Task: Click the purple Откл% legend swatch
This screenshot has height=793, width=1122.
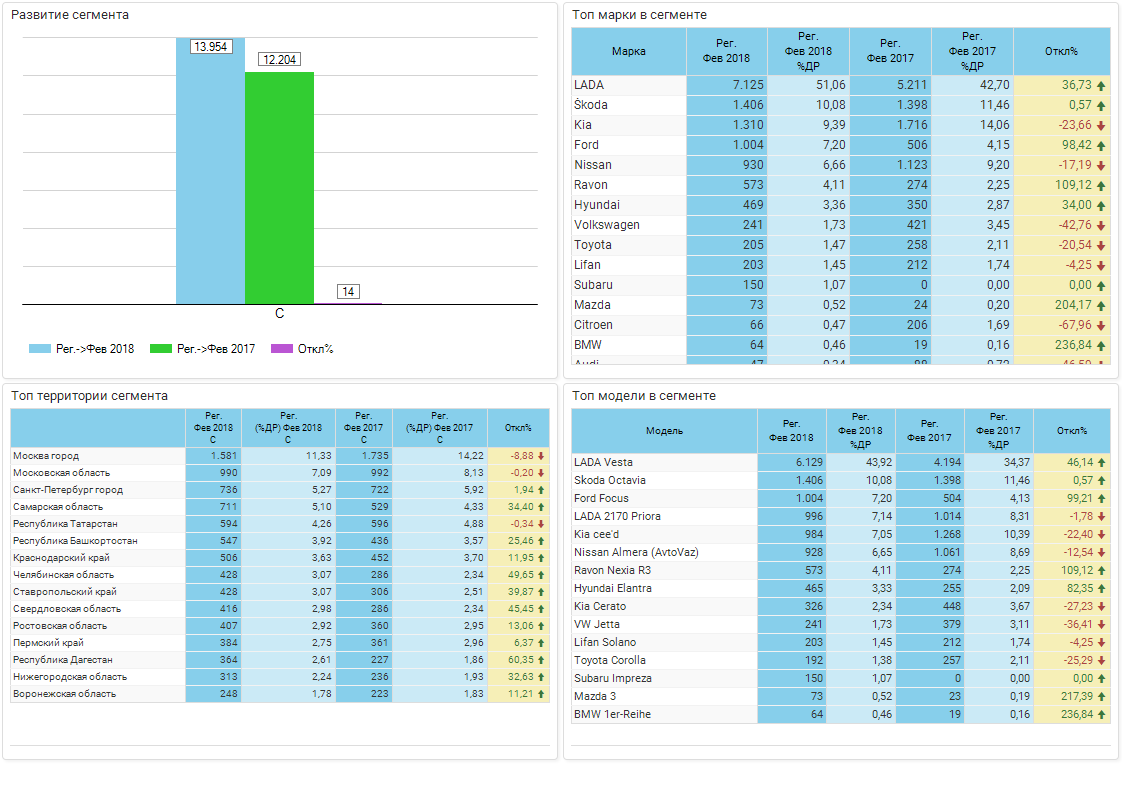Action: click(282, 349)
